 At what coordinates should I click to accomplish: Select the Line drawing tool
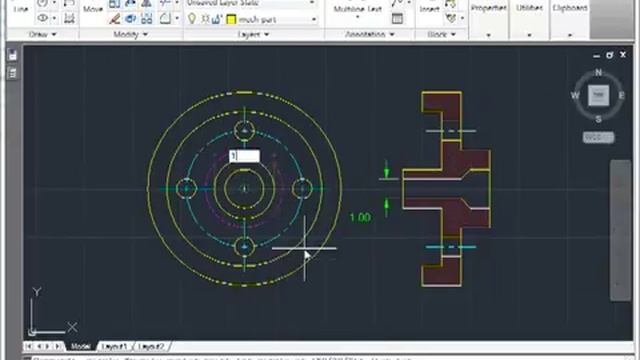click(21, 8)
